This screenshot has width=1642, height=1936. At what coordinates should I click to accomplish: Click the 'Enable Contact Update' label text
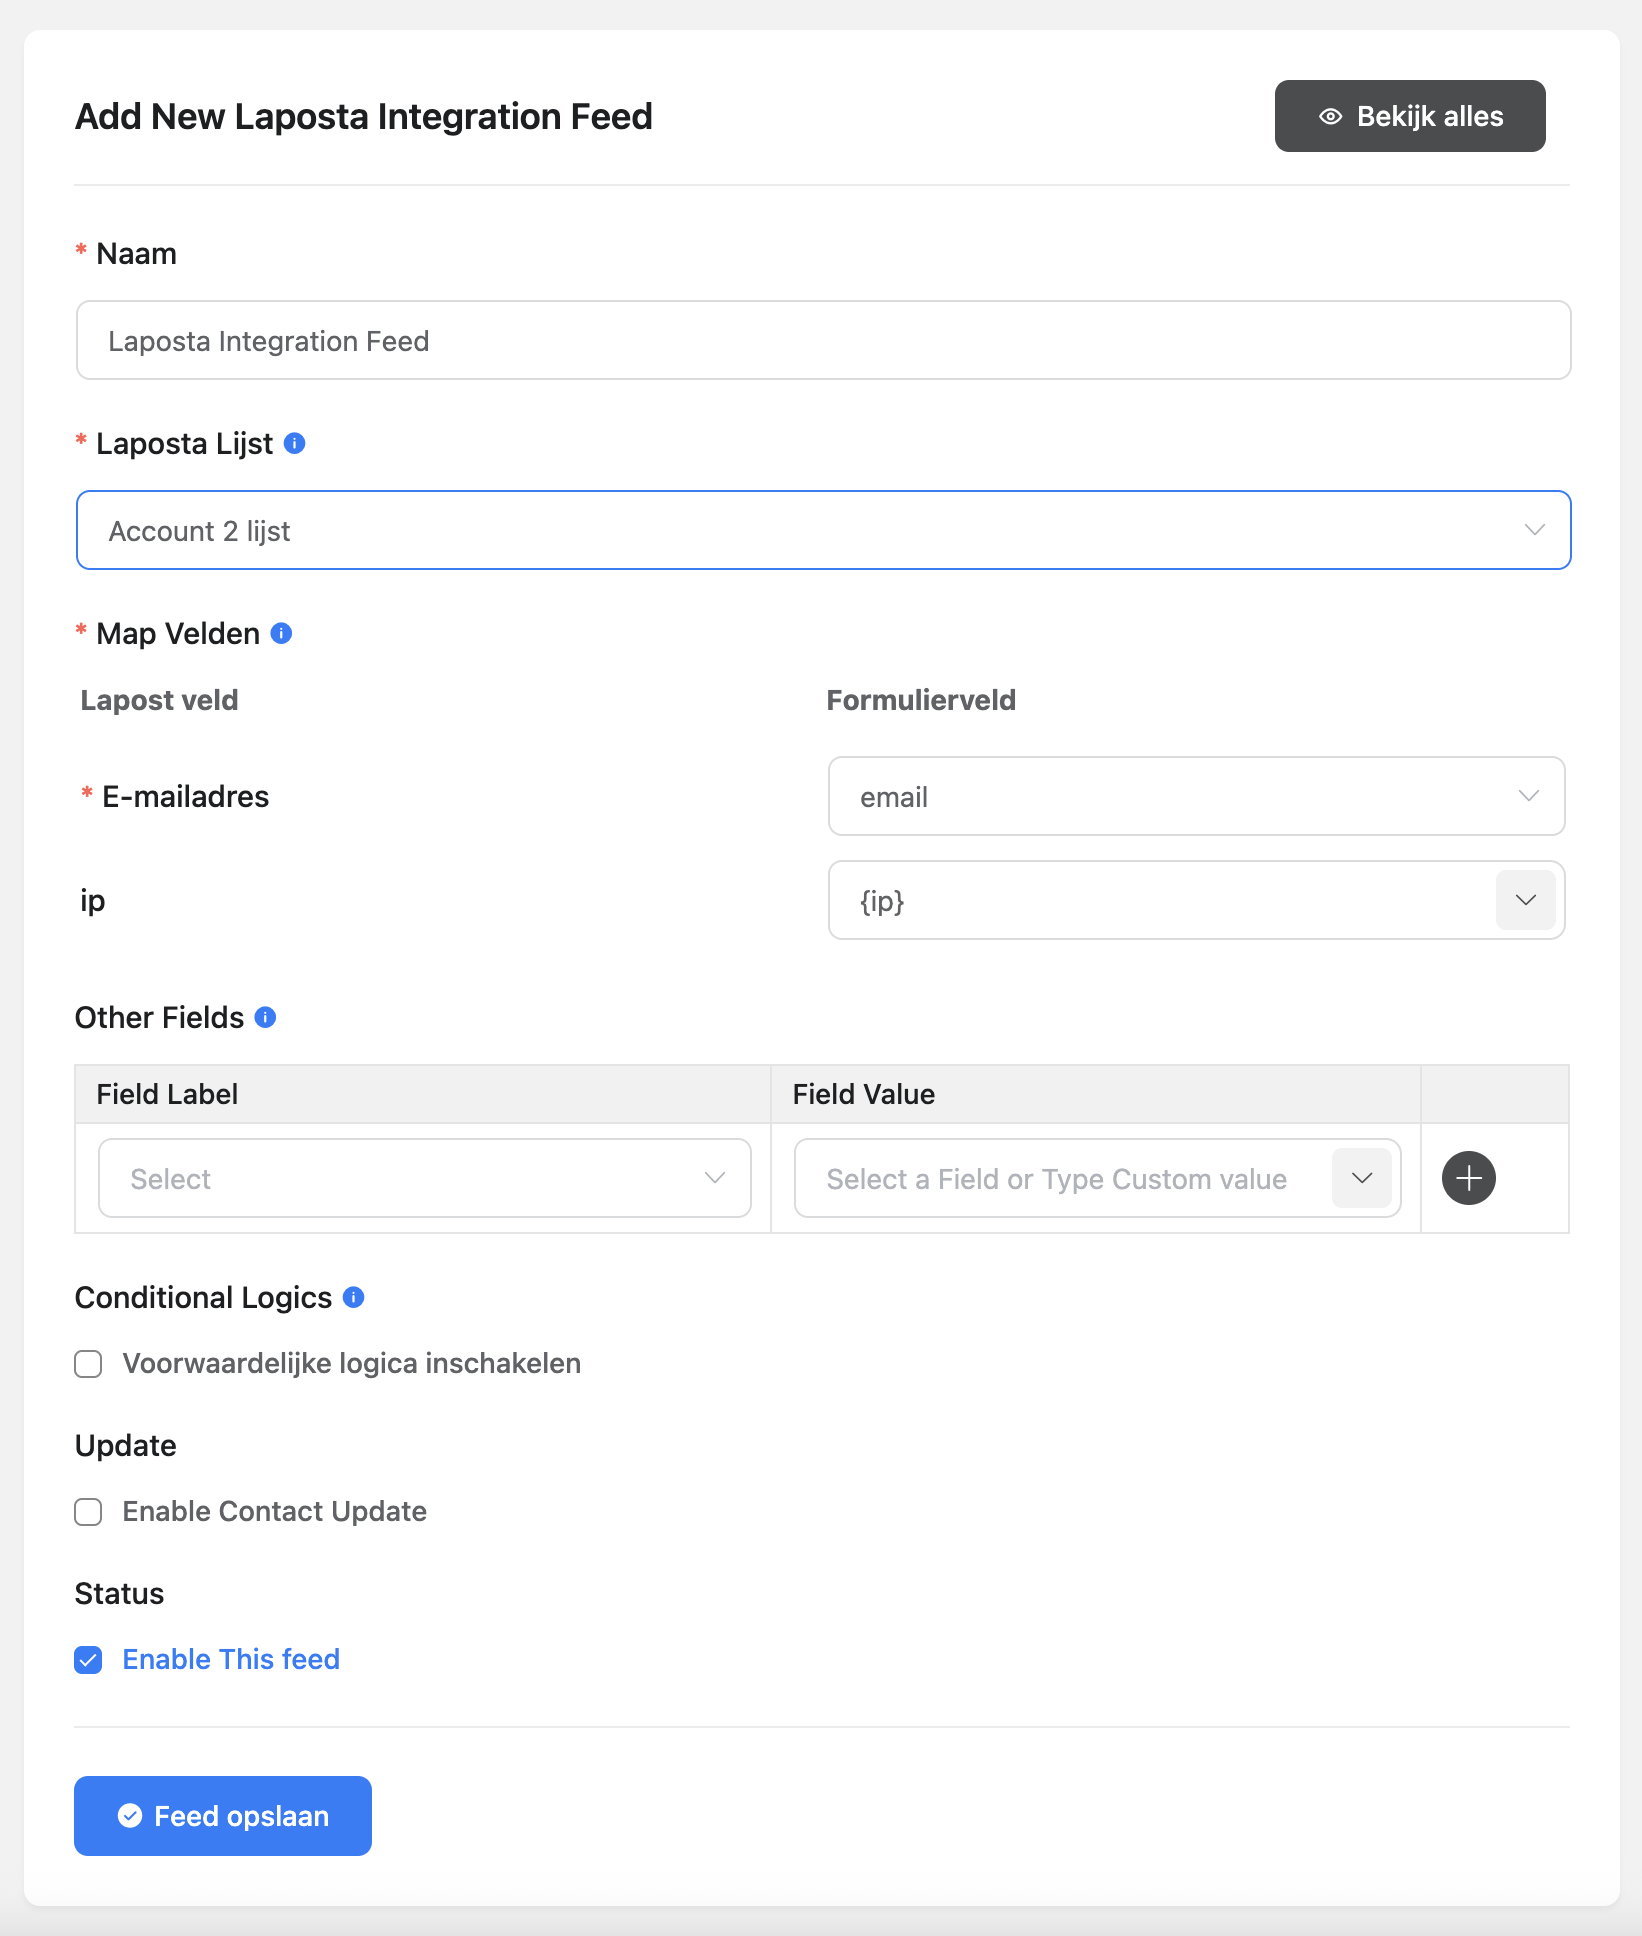pyautogui.click(x=275, y=1511)
